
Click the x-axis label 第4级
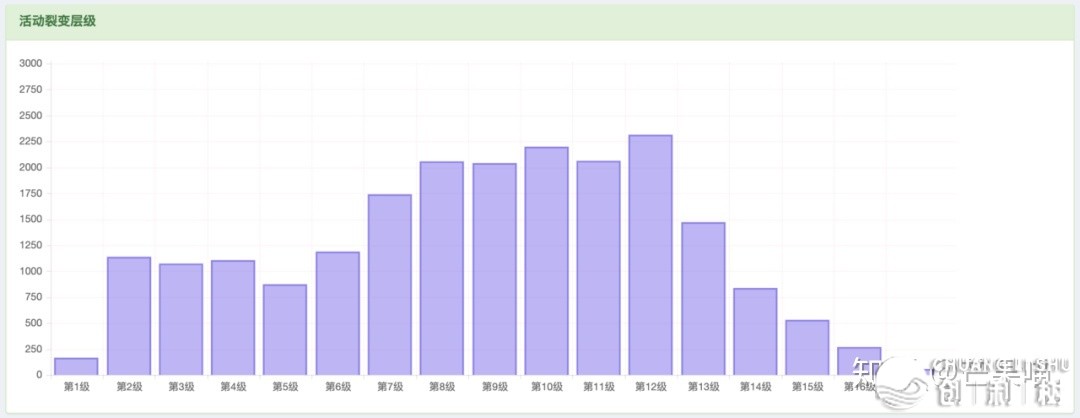[x=233, y=387]
